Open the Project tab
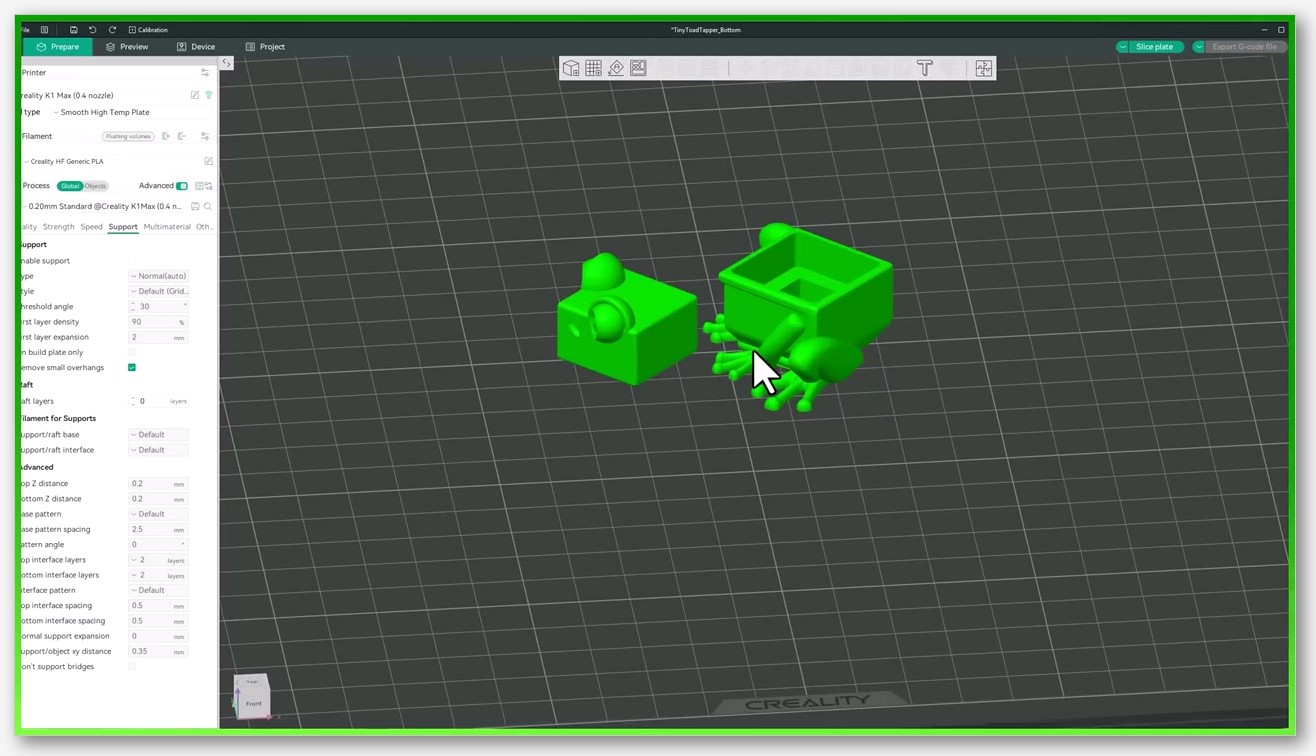1316x756 pixels. (x=265, y=47)
